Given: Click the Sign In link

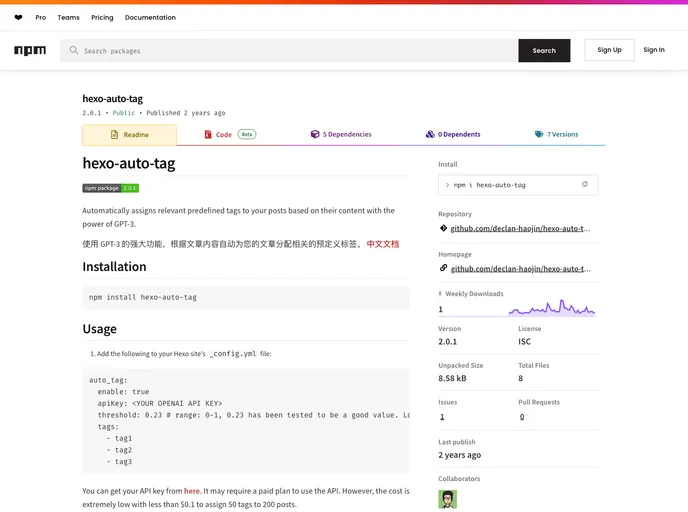Looking at the screenshot, I should click(654, 50).
